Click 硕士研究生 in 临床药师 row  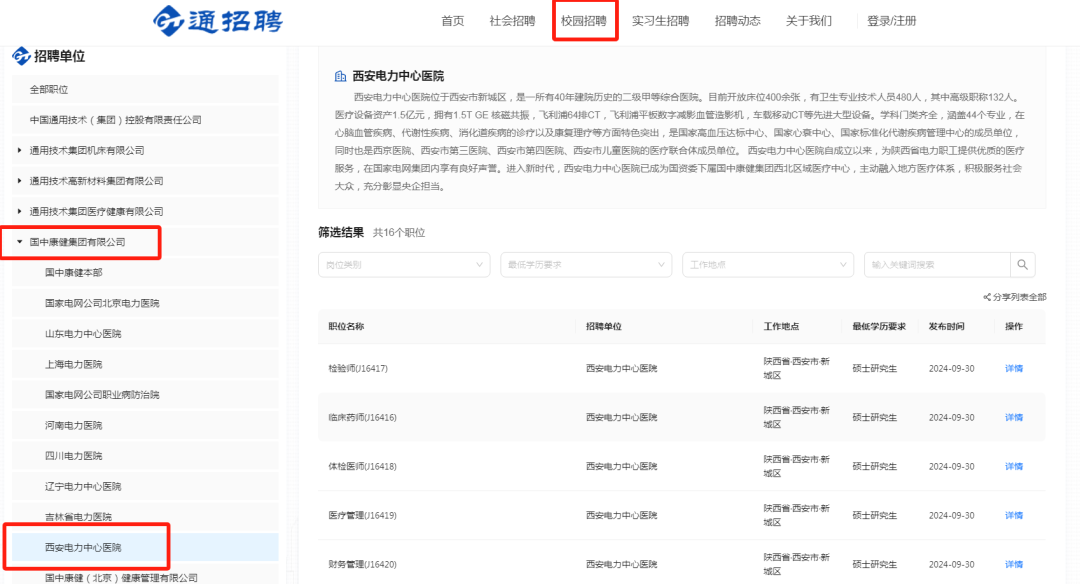(875, 417)
